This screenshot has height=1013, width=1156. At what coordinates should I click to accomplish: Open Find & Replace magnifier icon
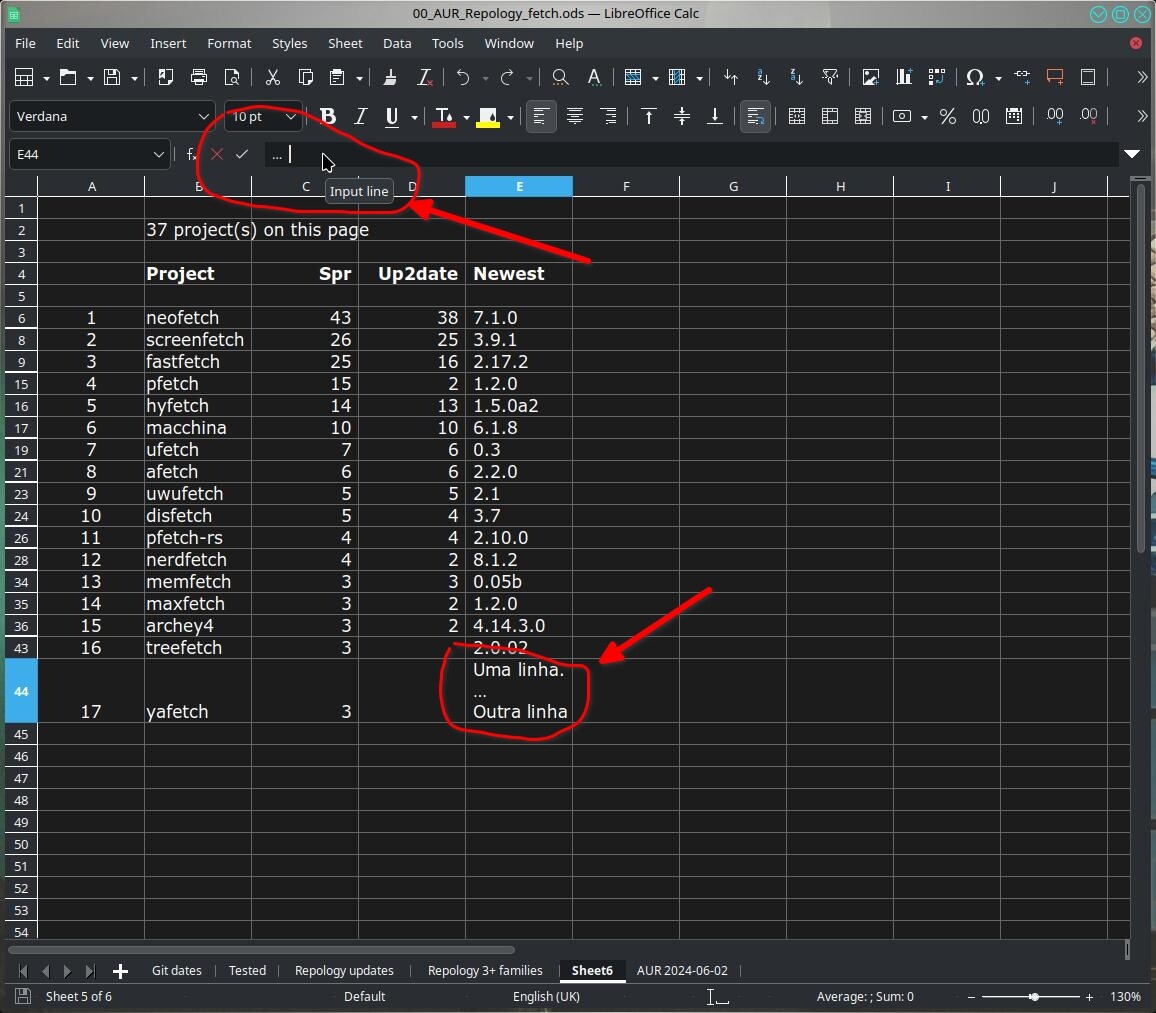[x=560, y=77]
